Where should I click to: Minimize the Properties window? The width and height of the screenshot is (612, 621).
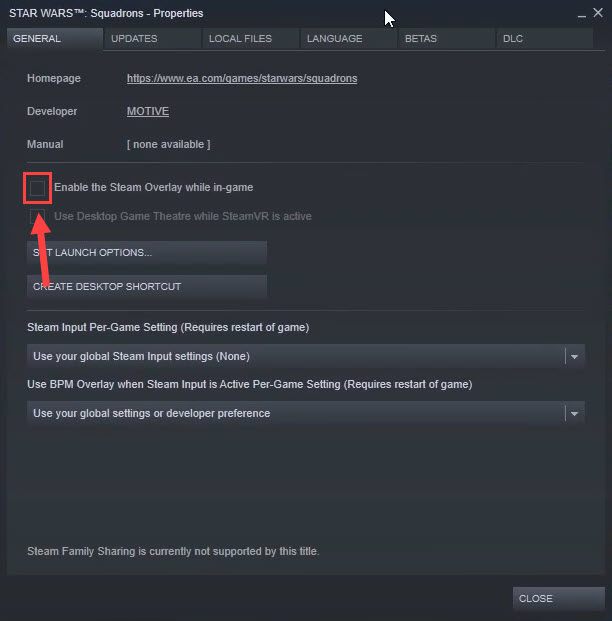point(581,15)
